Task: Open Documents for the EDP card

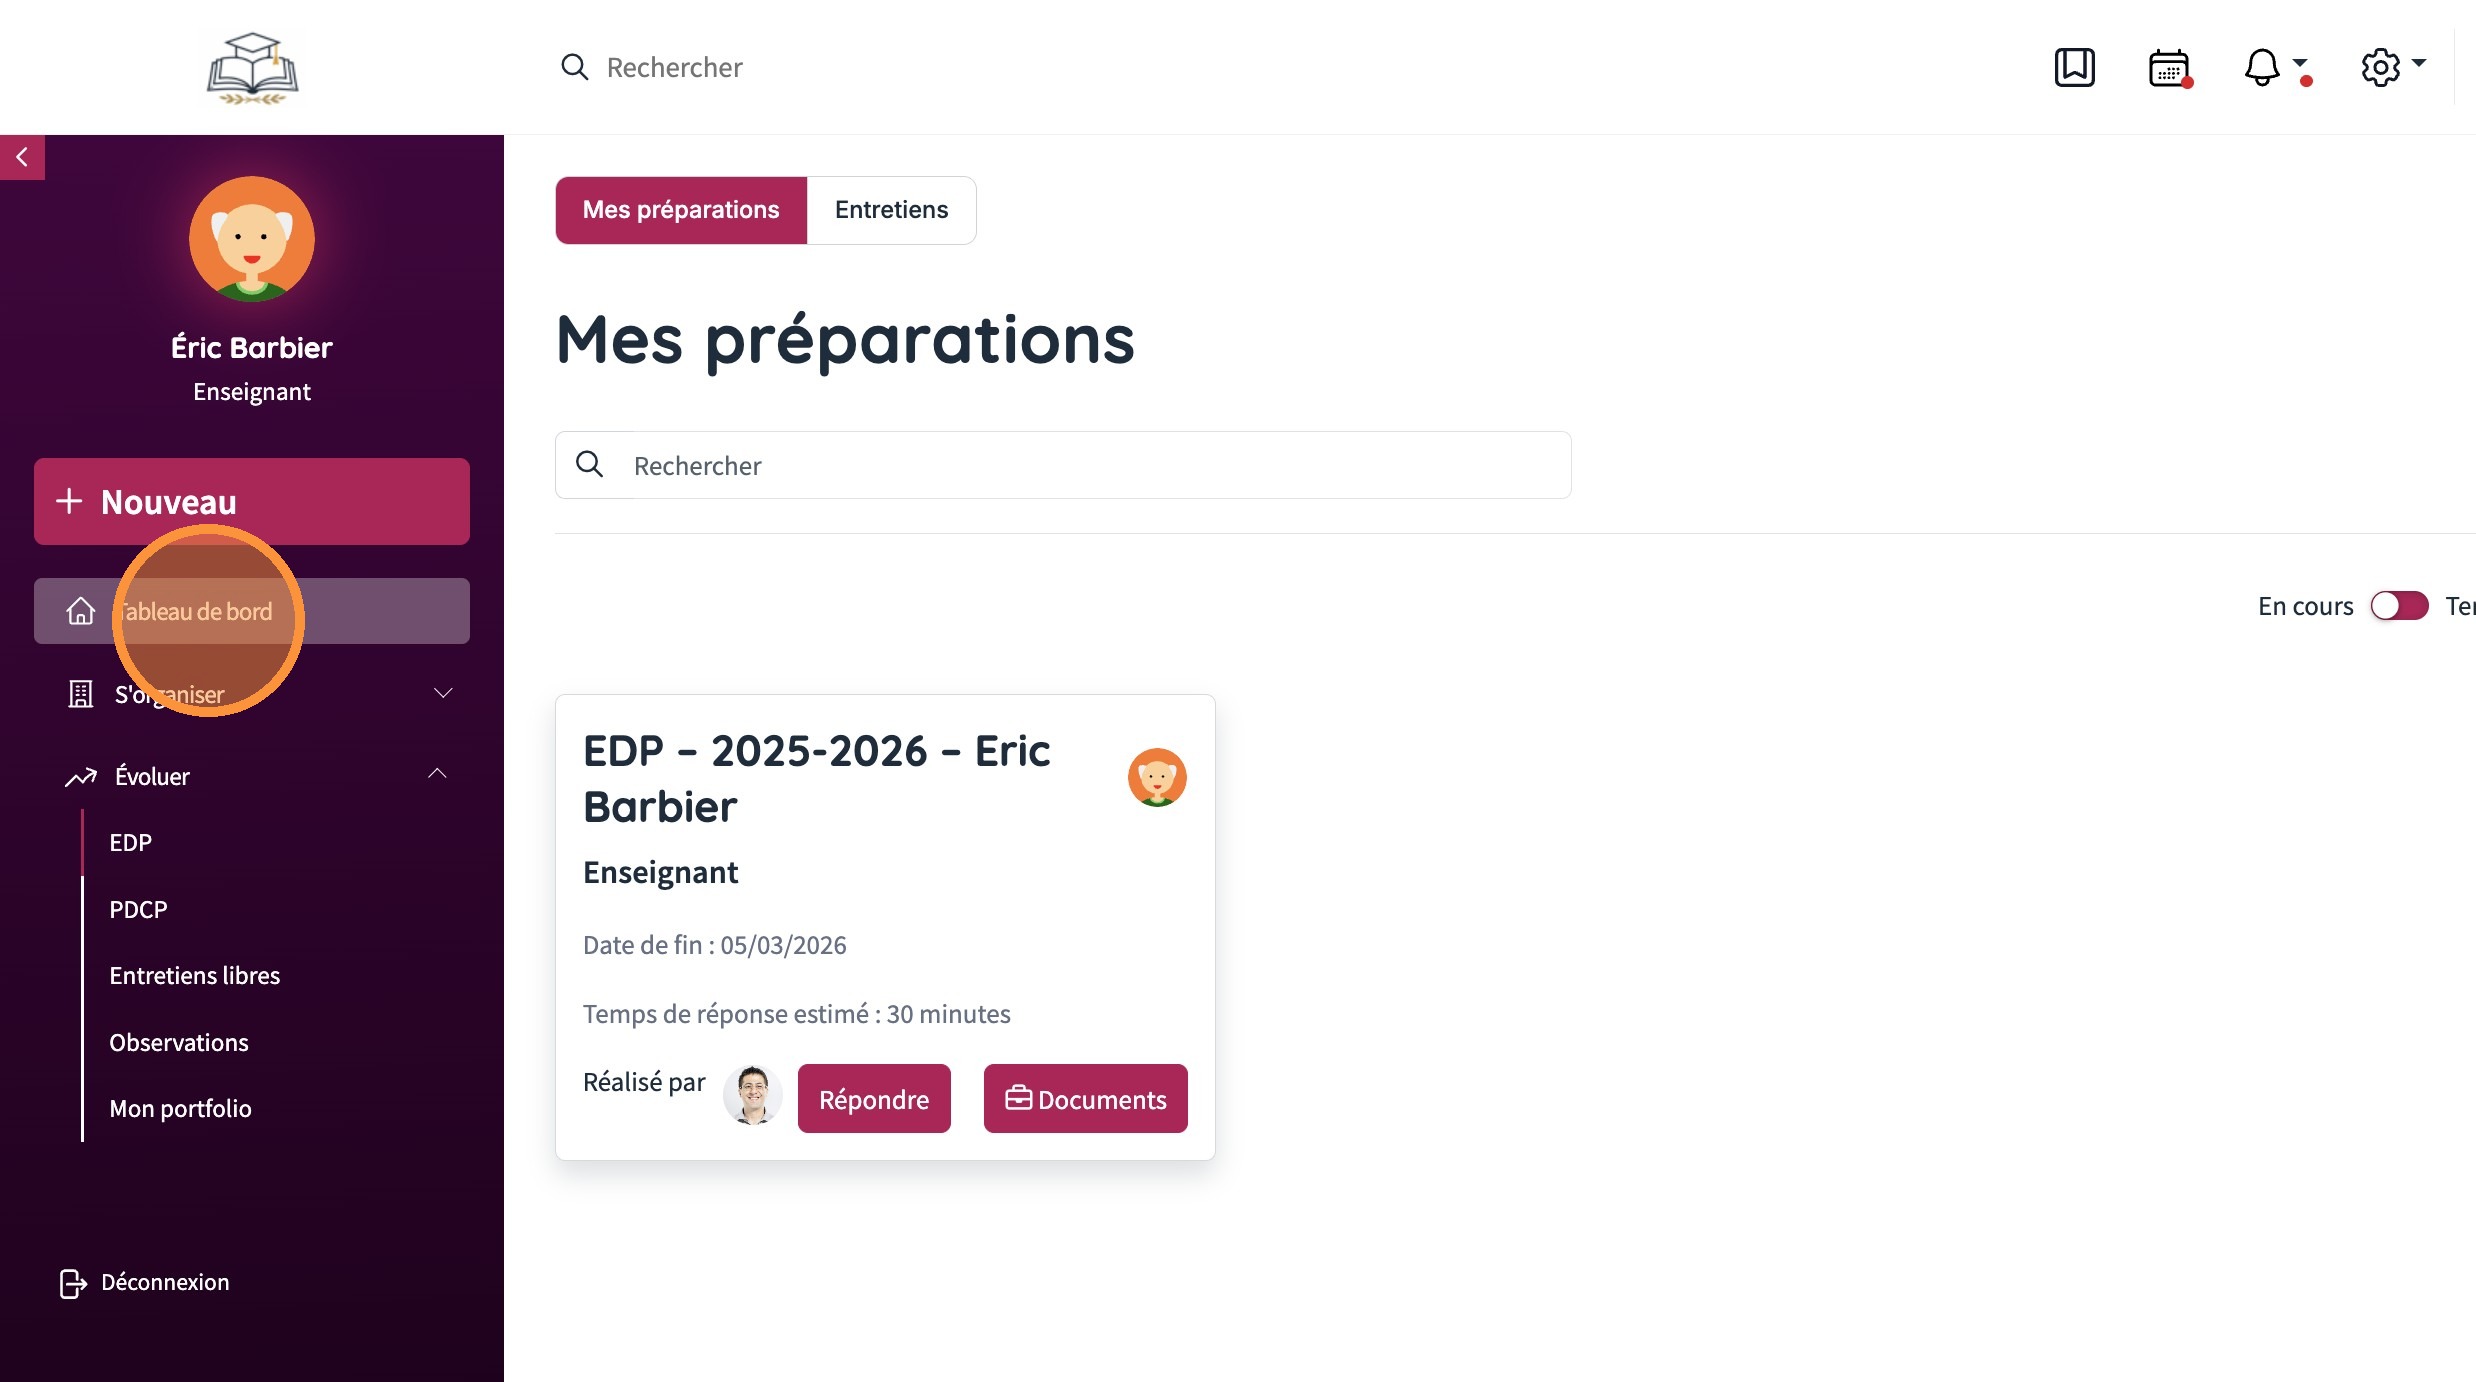Action: click(1085, 1099)
